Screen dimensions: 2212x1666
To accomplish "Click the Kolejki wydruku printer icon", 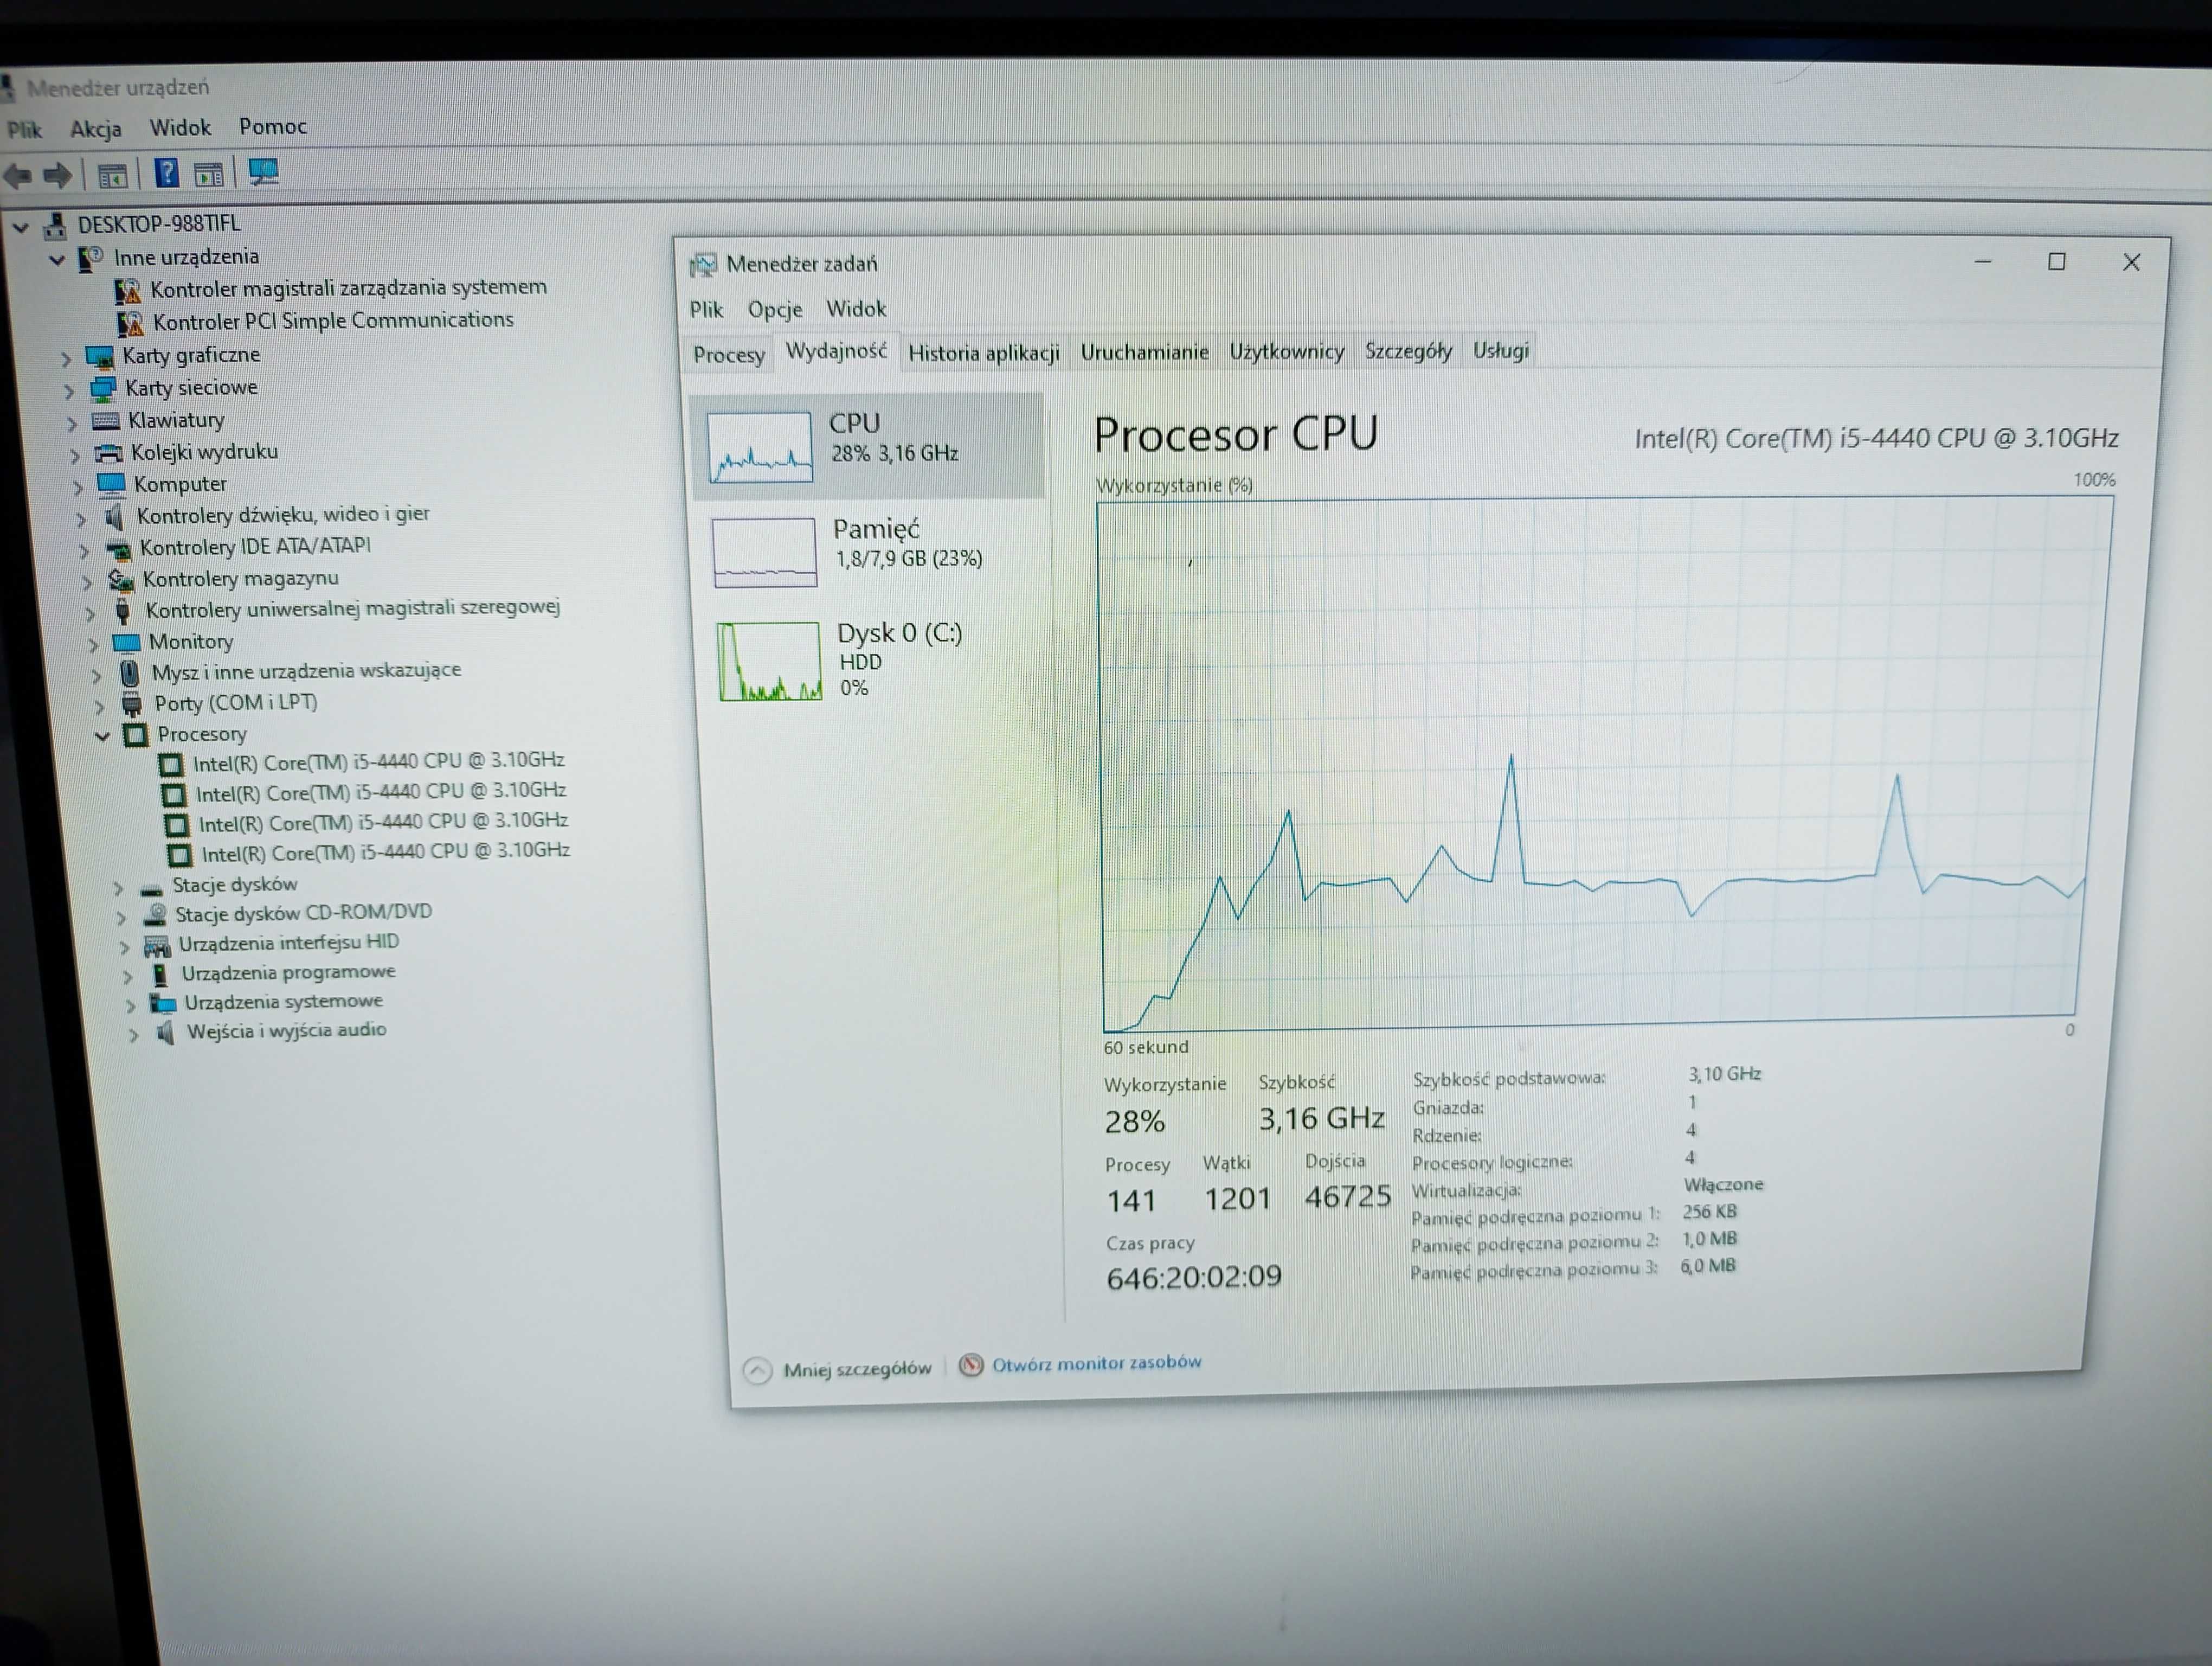I will [109, 453].
